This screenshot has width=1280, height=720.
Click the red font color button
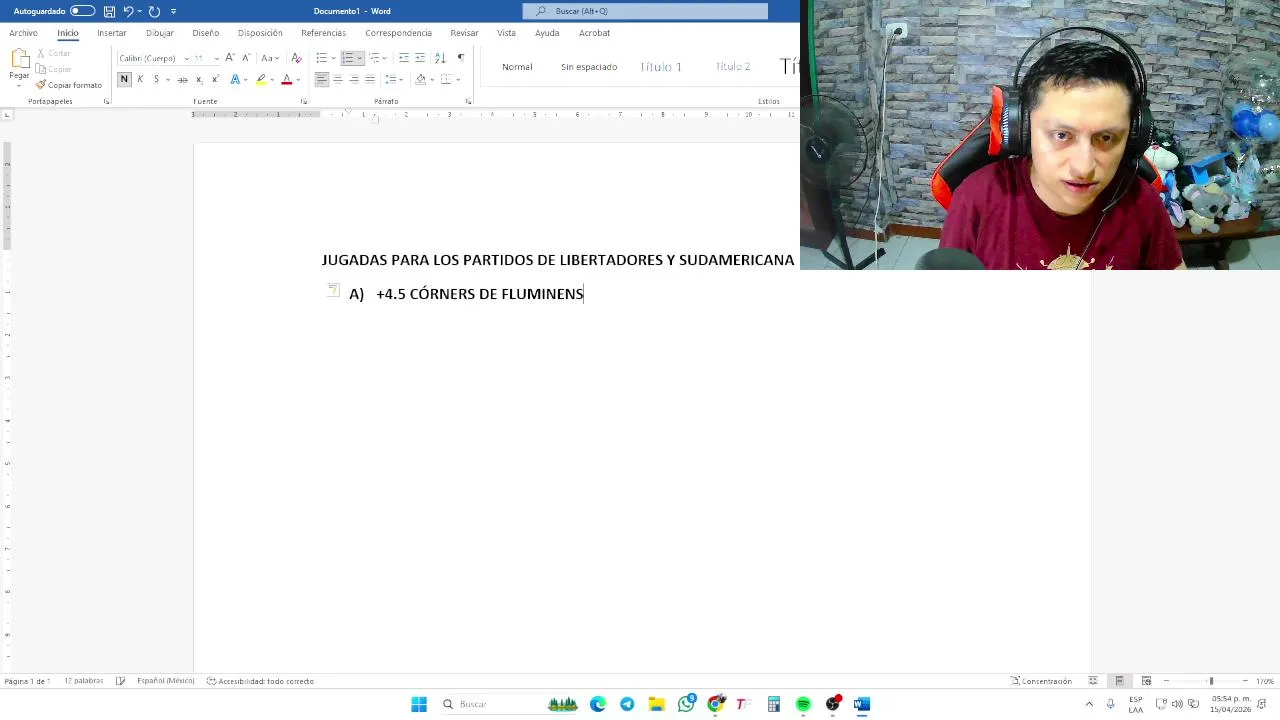click(287, 79)
